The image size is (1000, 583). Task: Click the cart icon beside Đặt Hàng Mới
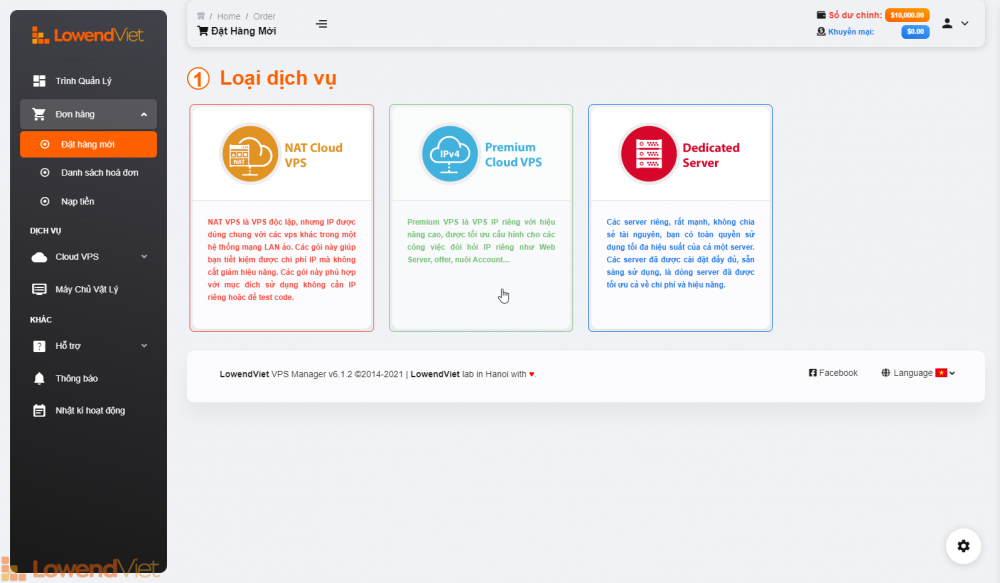click(203, 31)
